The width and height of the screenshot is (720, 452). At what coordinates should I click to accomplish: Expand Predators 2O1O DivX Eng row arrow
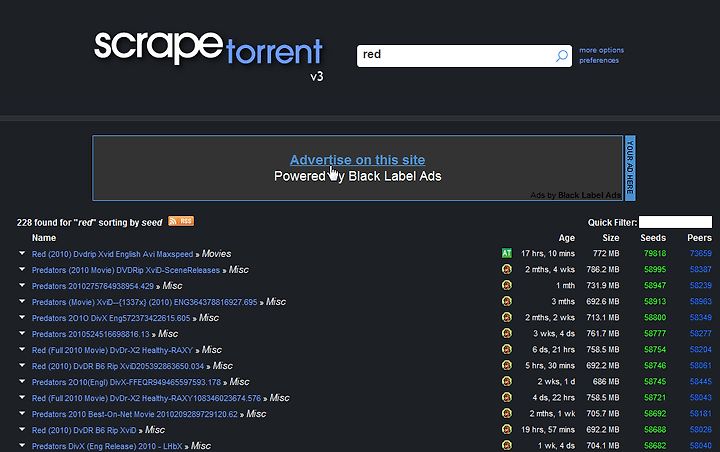[x=22, y=317]
